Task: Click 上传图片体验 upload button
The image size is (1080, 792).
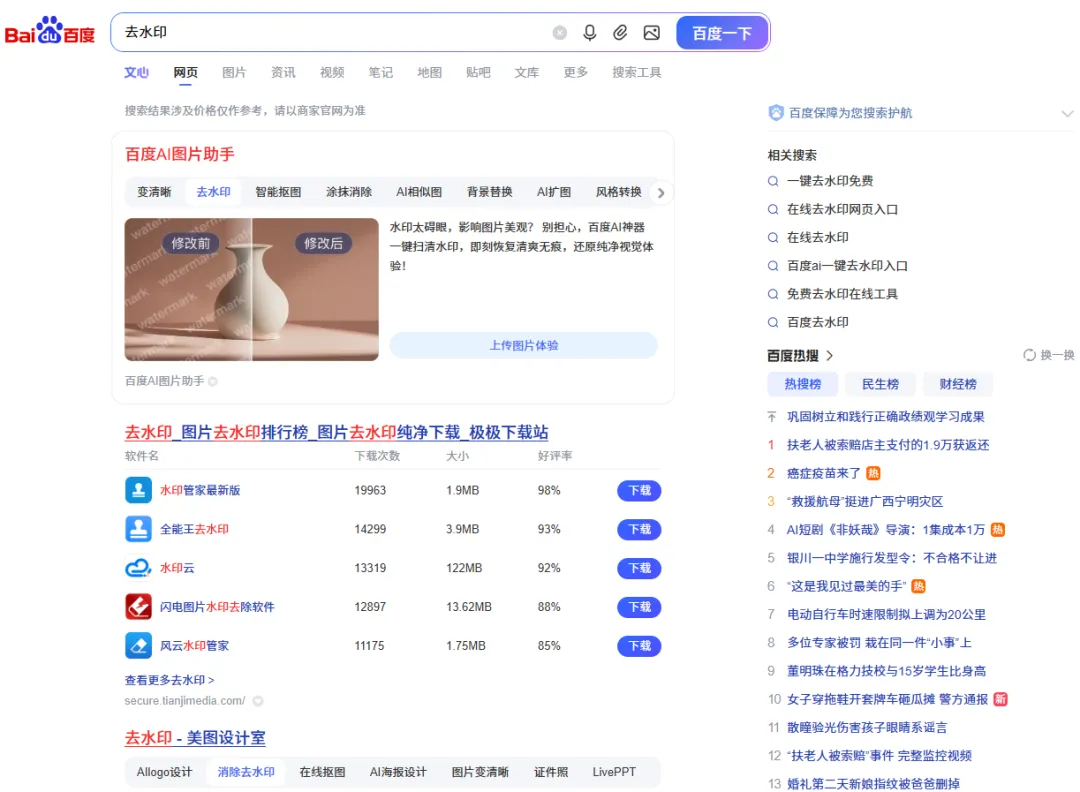Action: [523, 346]
